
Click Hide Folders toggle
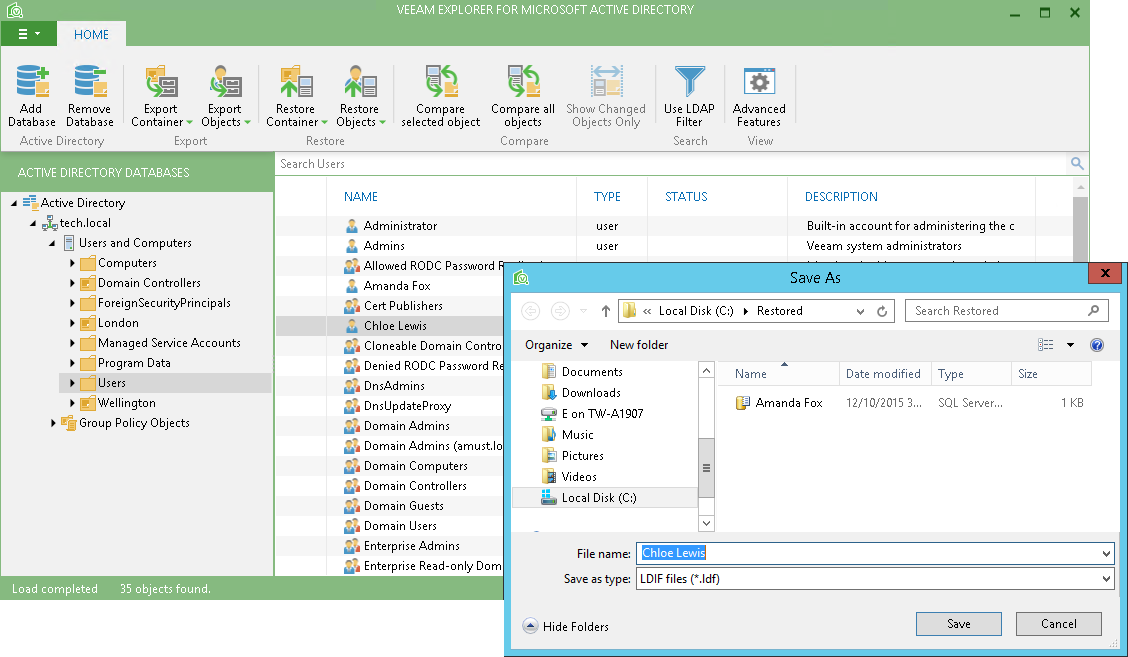[565, 626]
